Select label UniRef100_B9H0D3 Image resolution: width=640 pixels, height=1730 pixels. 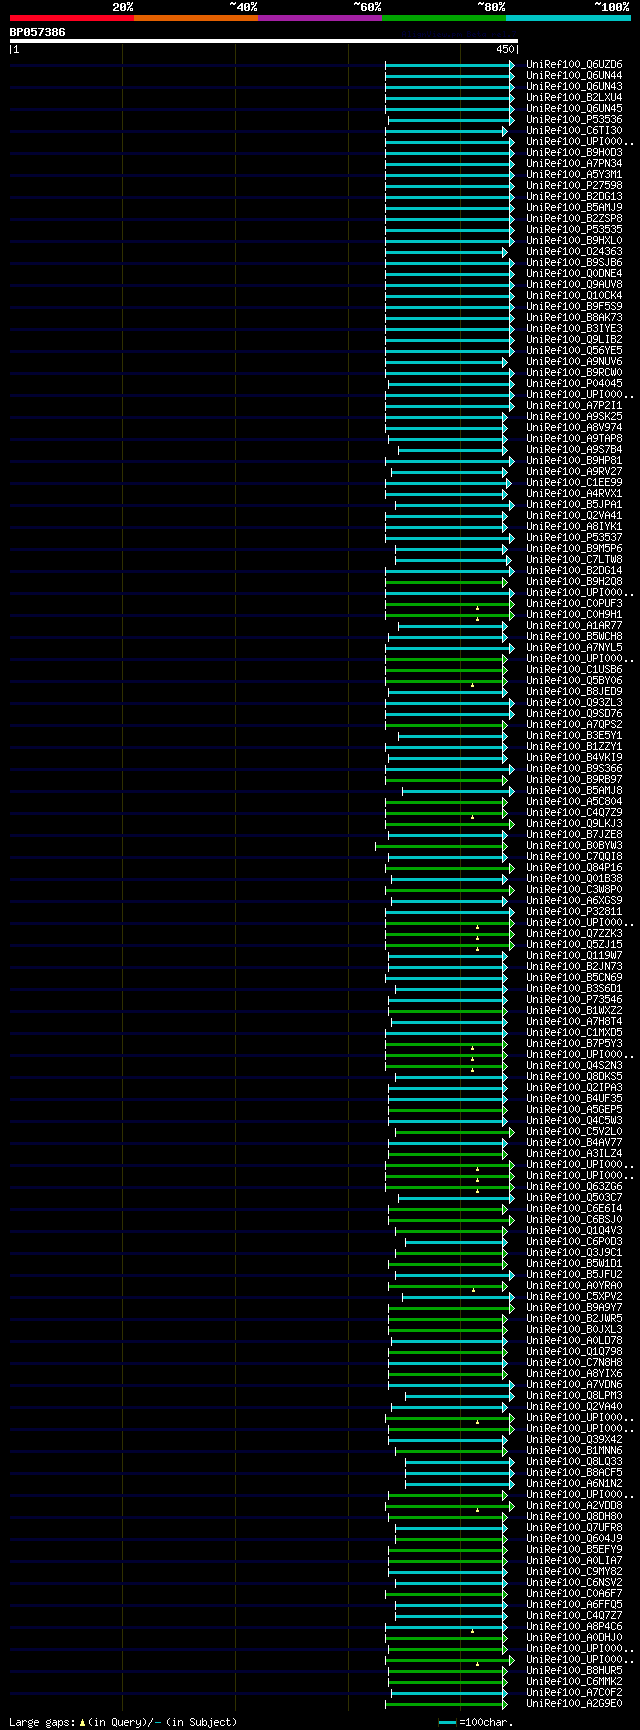click(x=574, y=153)
